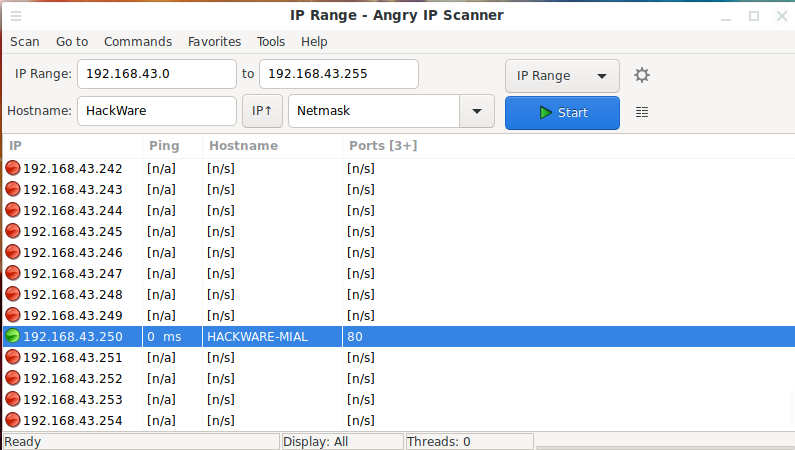Image resolution: width=795 pixels, height=450 pixels.
Task: Click the ending IP address field
Action: point(338,75)
